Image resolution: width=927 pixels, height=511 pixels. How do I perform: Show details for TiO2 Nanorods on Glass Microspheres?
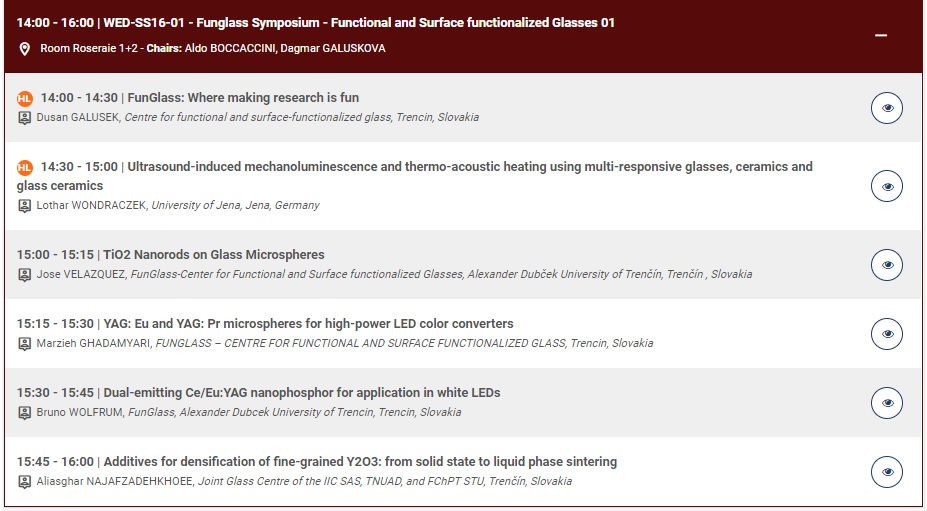(x=887, y=264)
